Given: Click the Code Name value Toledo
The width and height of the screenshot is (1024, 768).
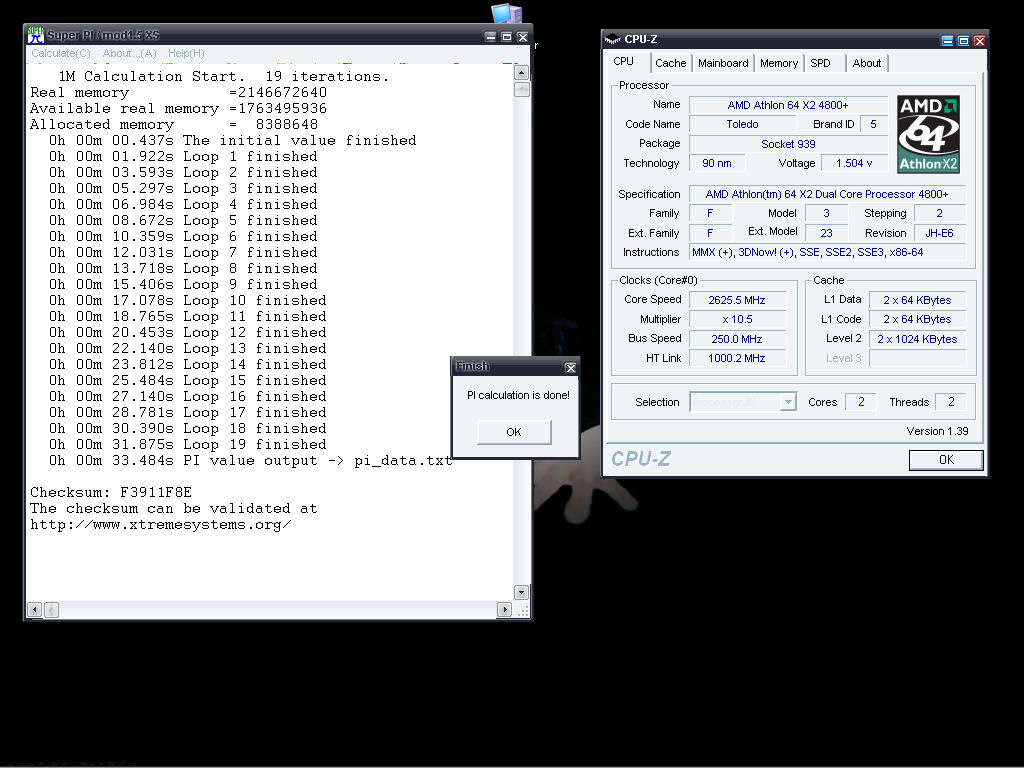Looking at the screenshot, I should point(743,124).
